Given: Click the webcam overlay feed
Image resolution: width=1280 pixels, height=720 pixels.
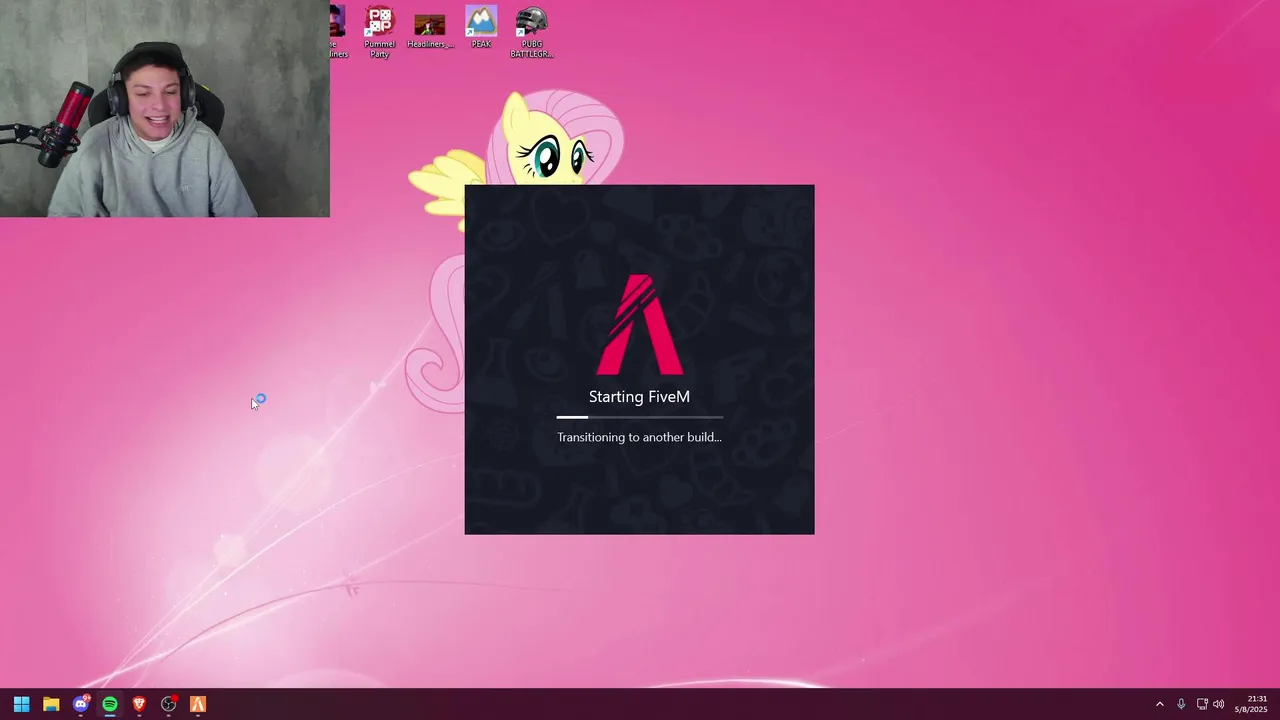Looking at the screenshot, I should [x=165, y=108].
